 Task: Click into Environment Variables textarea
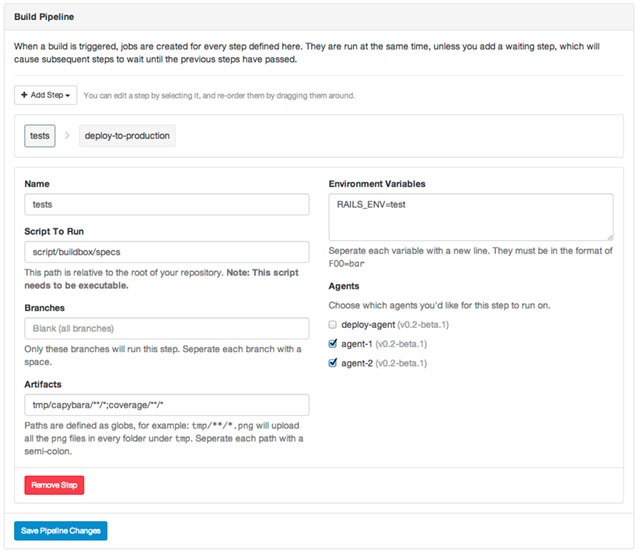point(471,217)
